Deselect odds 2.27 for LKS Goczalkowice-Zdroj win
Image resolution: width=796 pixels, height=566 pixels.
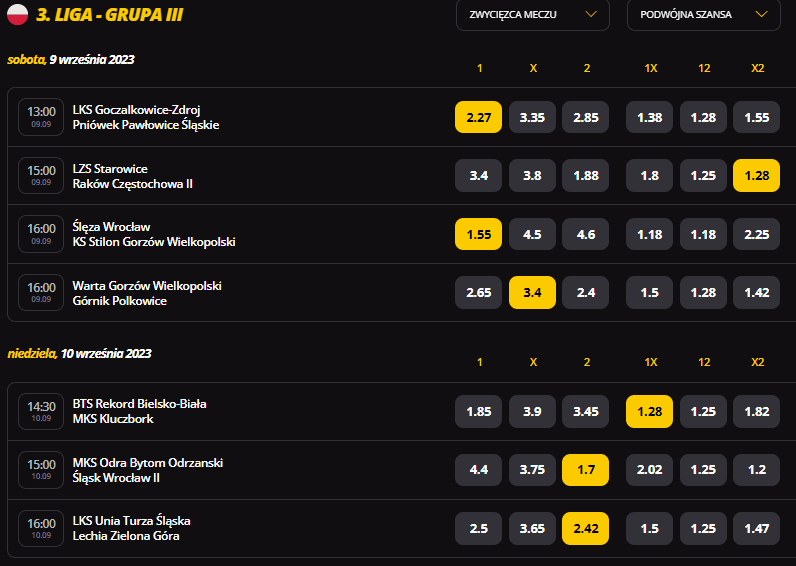pyautogui.click(x=478, y=117)
